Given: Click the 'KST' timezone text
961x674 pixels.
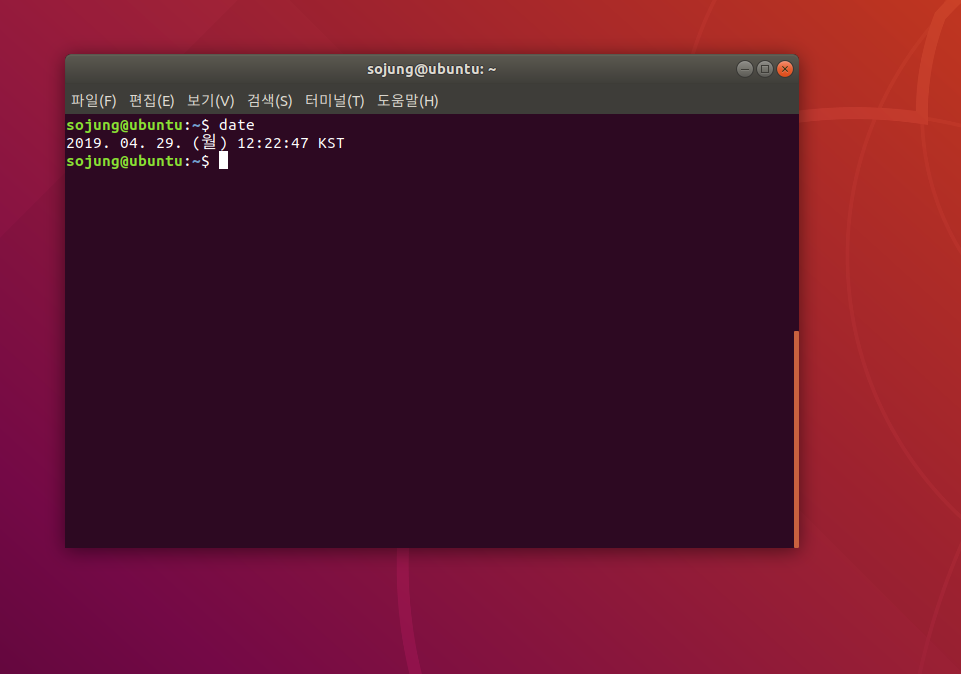Looking at the screenshot, I should pyautogui.click(x=331, y=143).
